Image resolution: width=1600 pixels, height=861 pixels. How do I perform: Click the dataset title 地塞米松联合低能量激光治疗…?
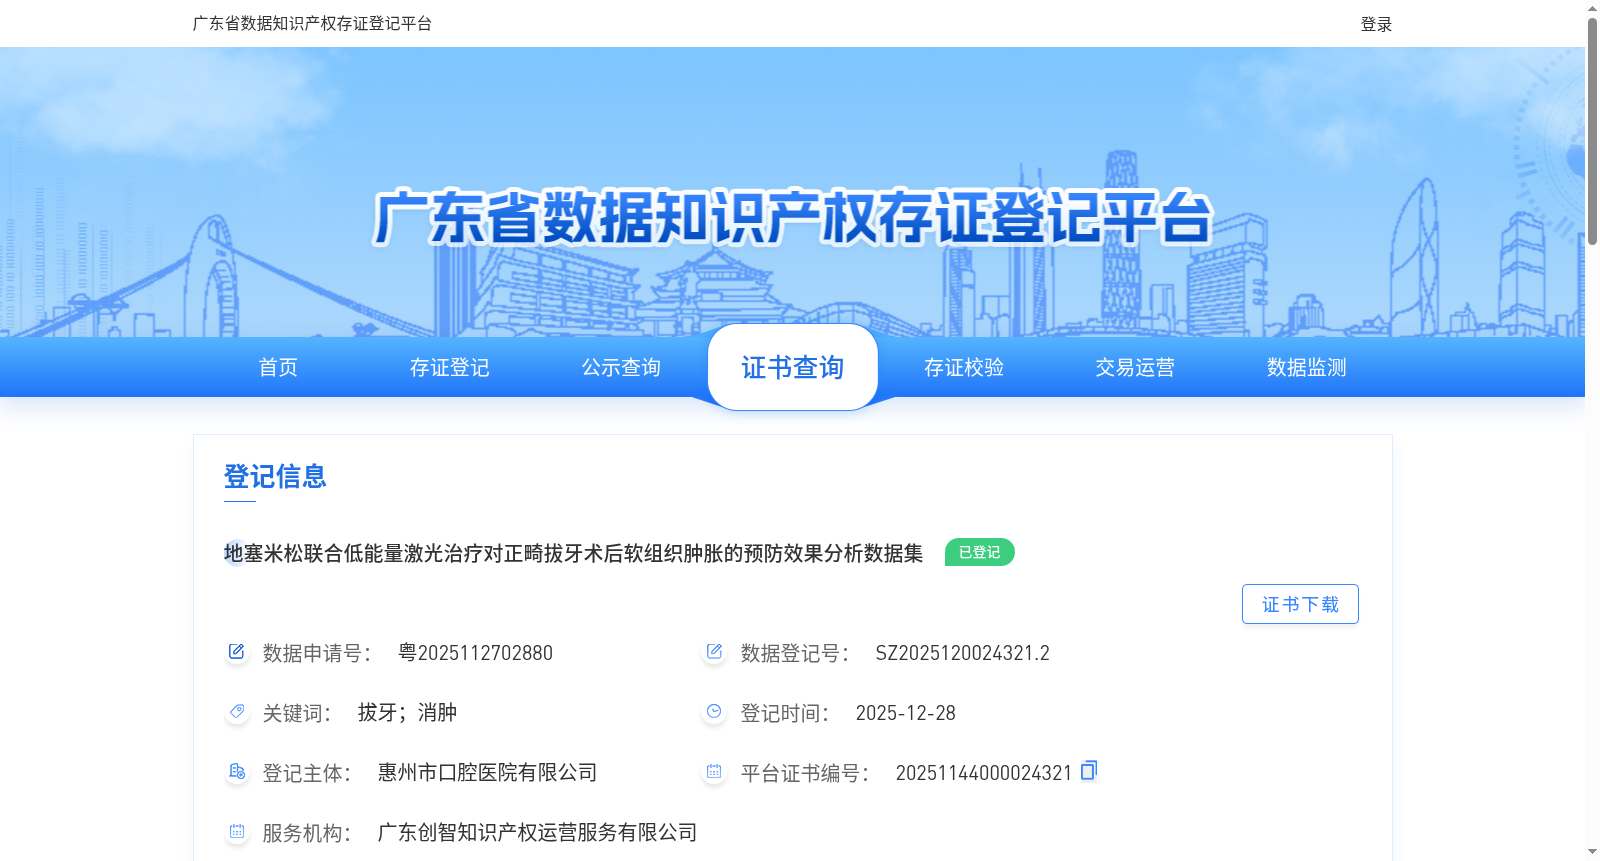[x=573, y=553]
